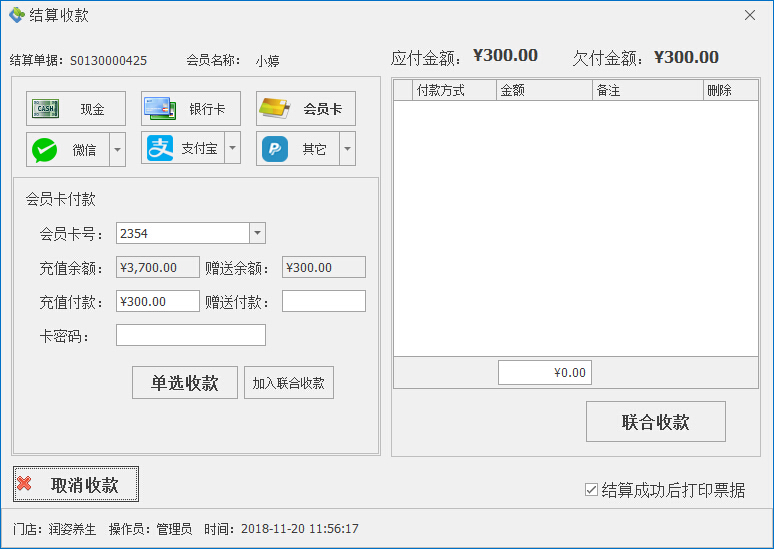Pick the WeChat (微信) payment icon
The width and height of the screenshot is (774, 549).
45,150
